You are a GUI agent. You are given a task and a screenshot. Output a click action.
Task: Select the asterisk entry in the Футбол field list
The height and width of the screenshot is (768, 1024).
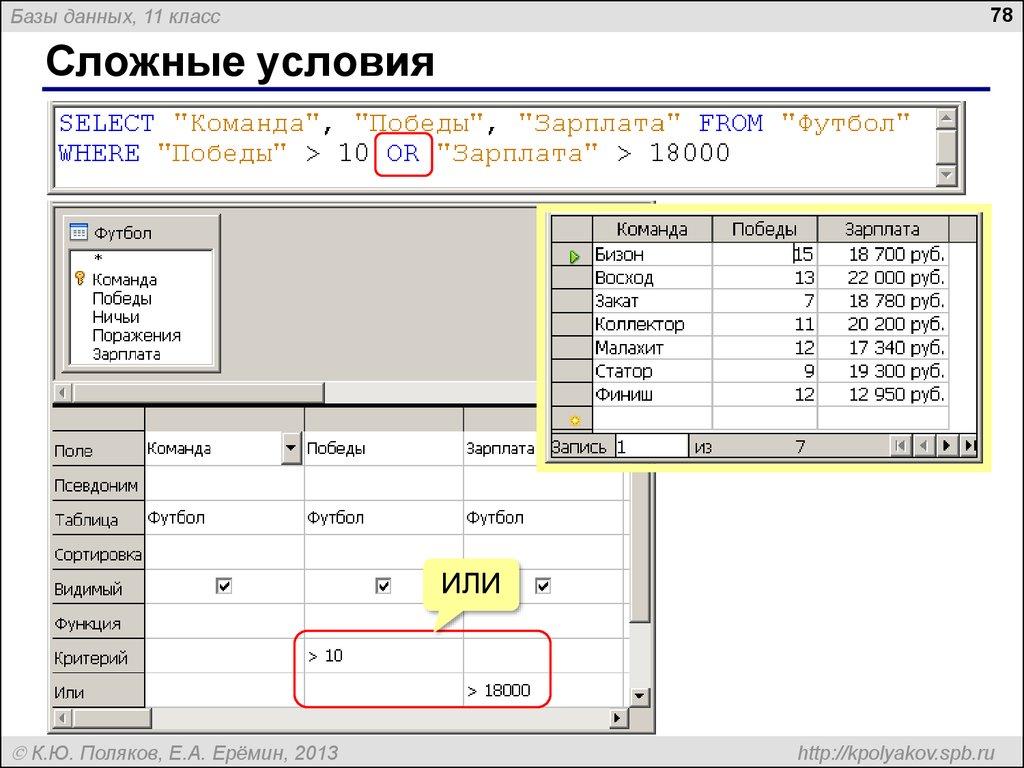coord(98,257)
